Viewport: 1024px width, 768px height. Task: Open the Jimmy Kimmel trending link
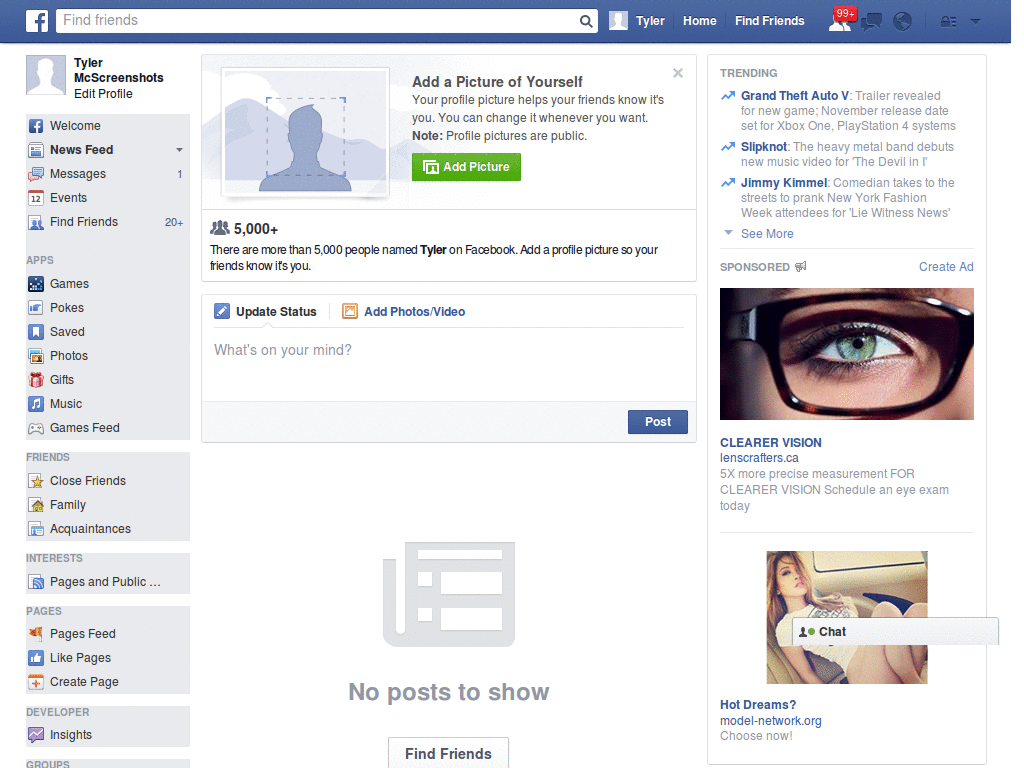click(x=784, y=183)
